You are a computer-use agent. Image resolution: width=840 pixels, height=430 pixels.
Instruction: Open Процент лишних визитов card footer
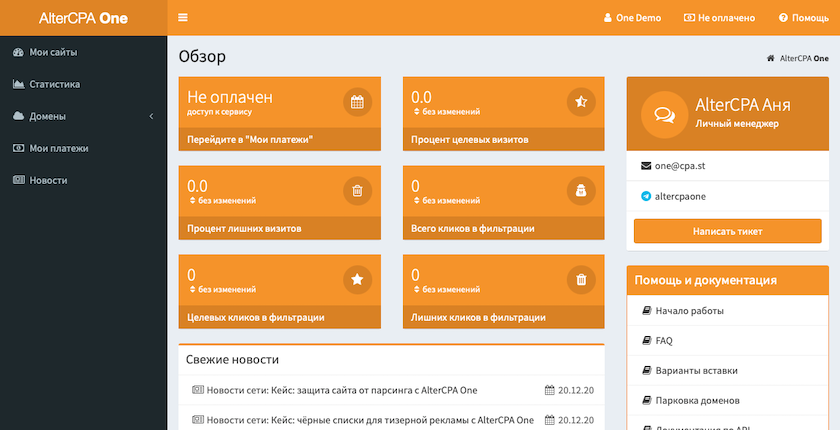click(x=280, y=229)
